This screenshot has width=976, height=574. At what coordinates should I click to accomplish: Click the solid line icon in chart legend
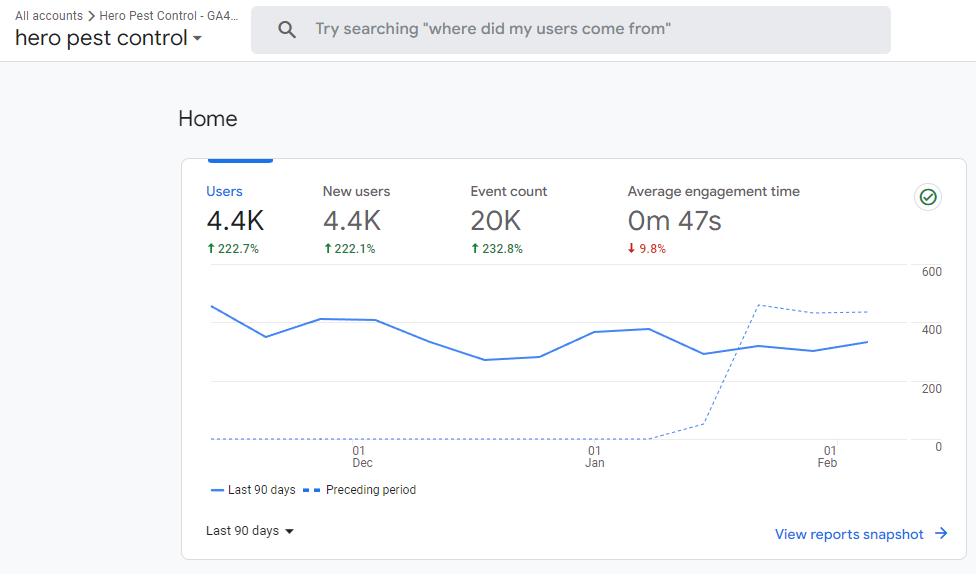pyautogui.click(x=217, y=491)
